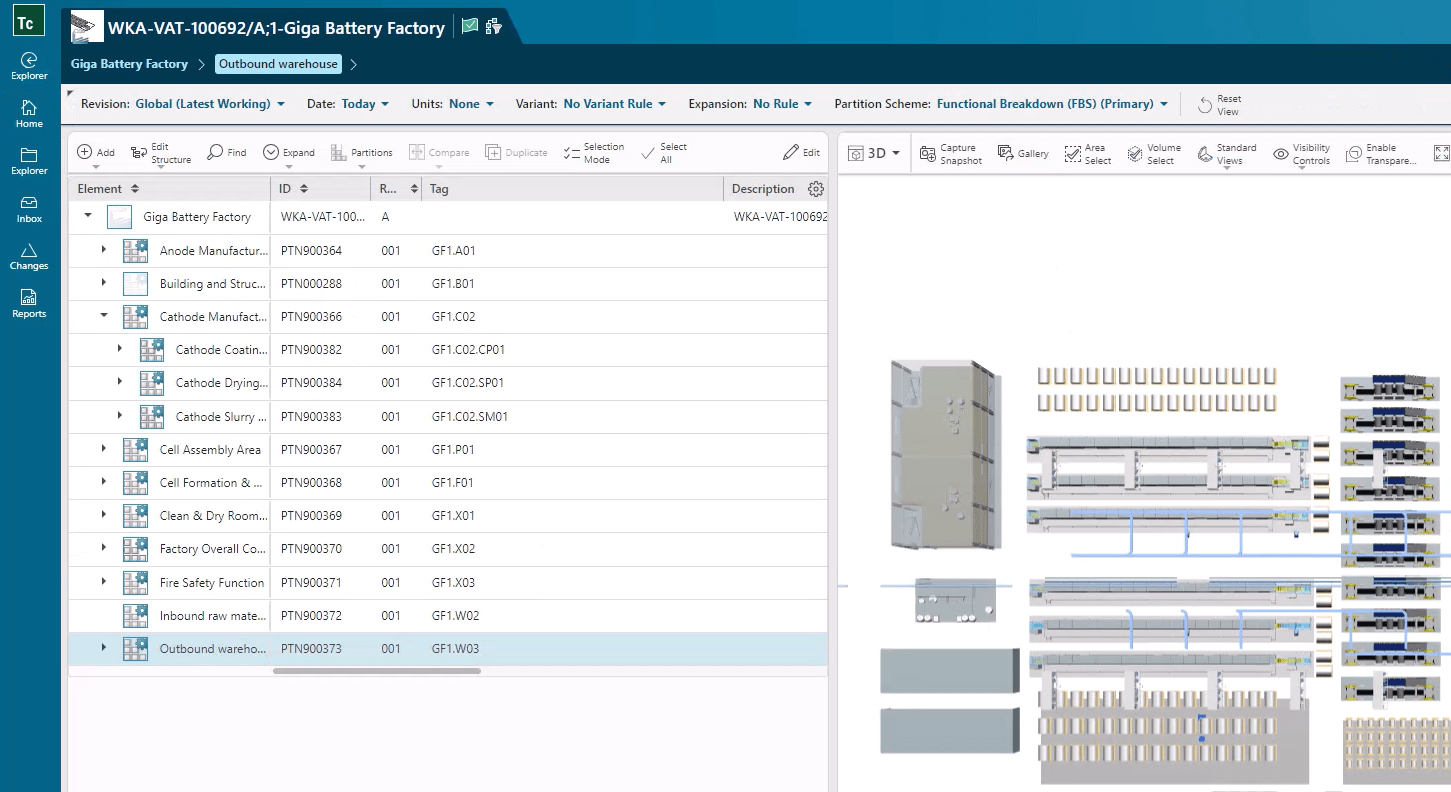Open the Gallery panel
This screenshot has width=1451, height=792.
[1023, 153]
